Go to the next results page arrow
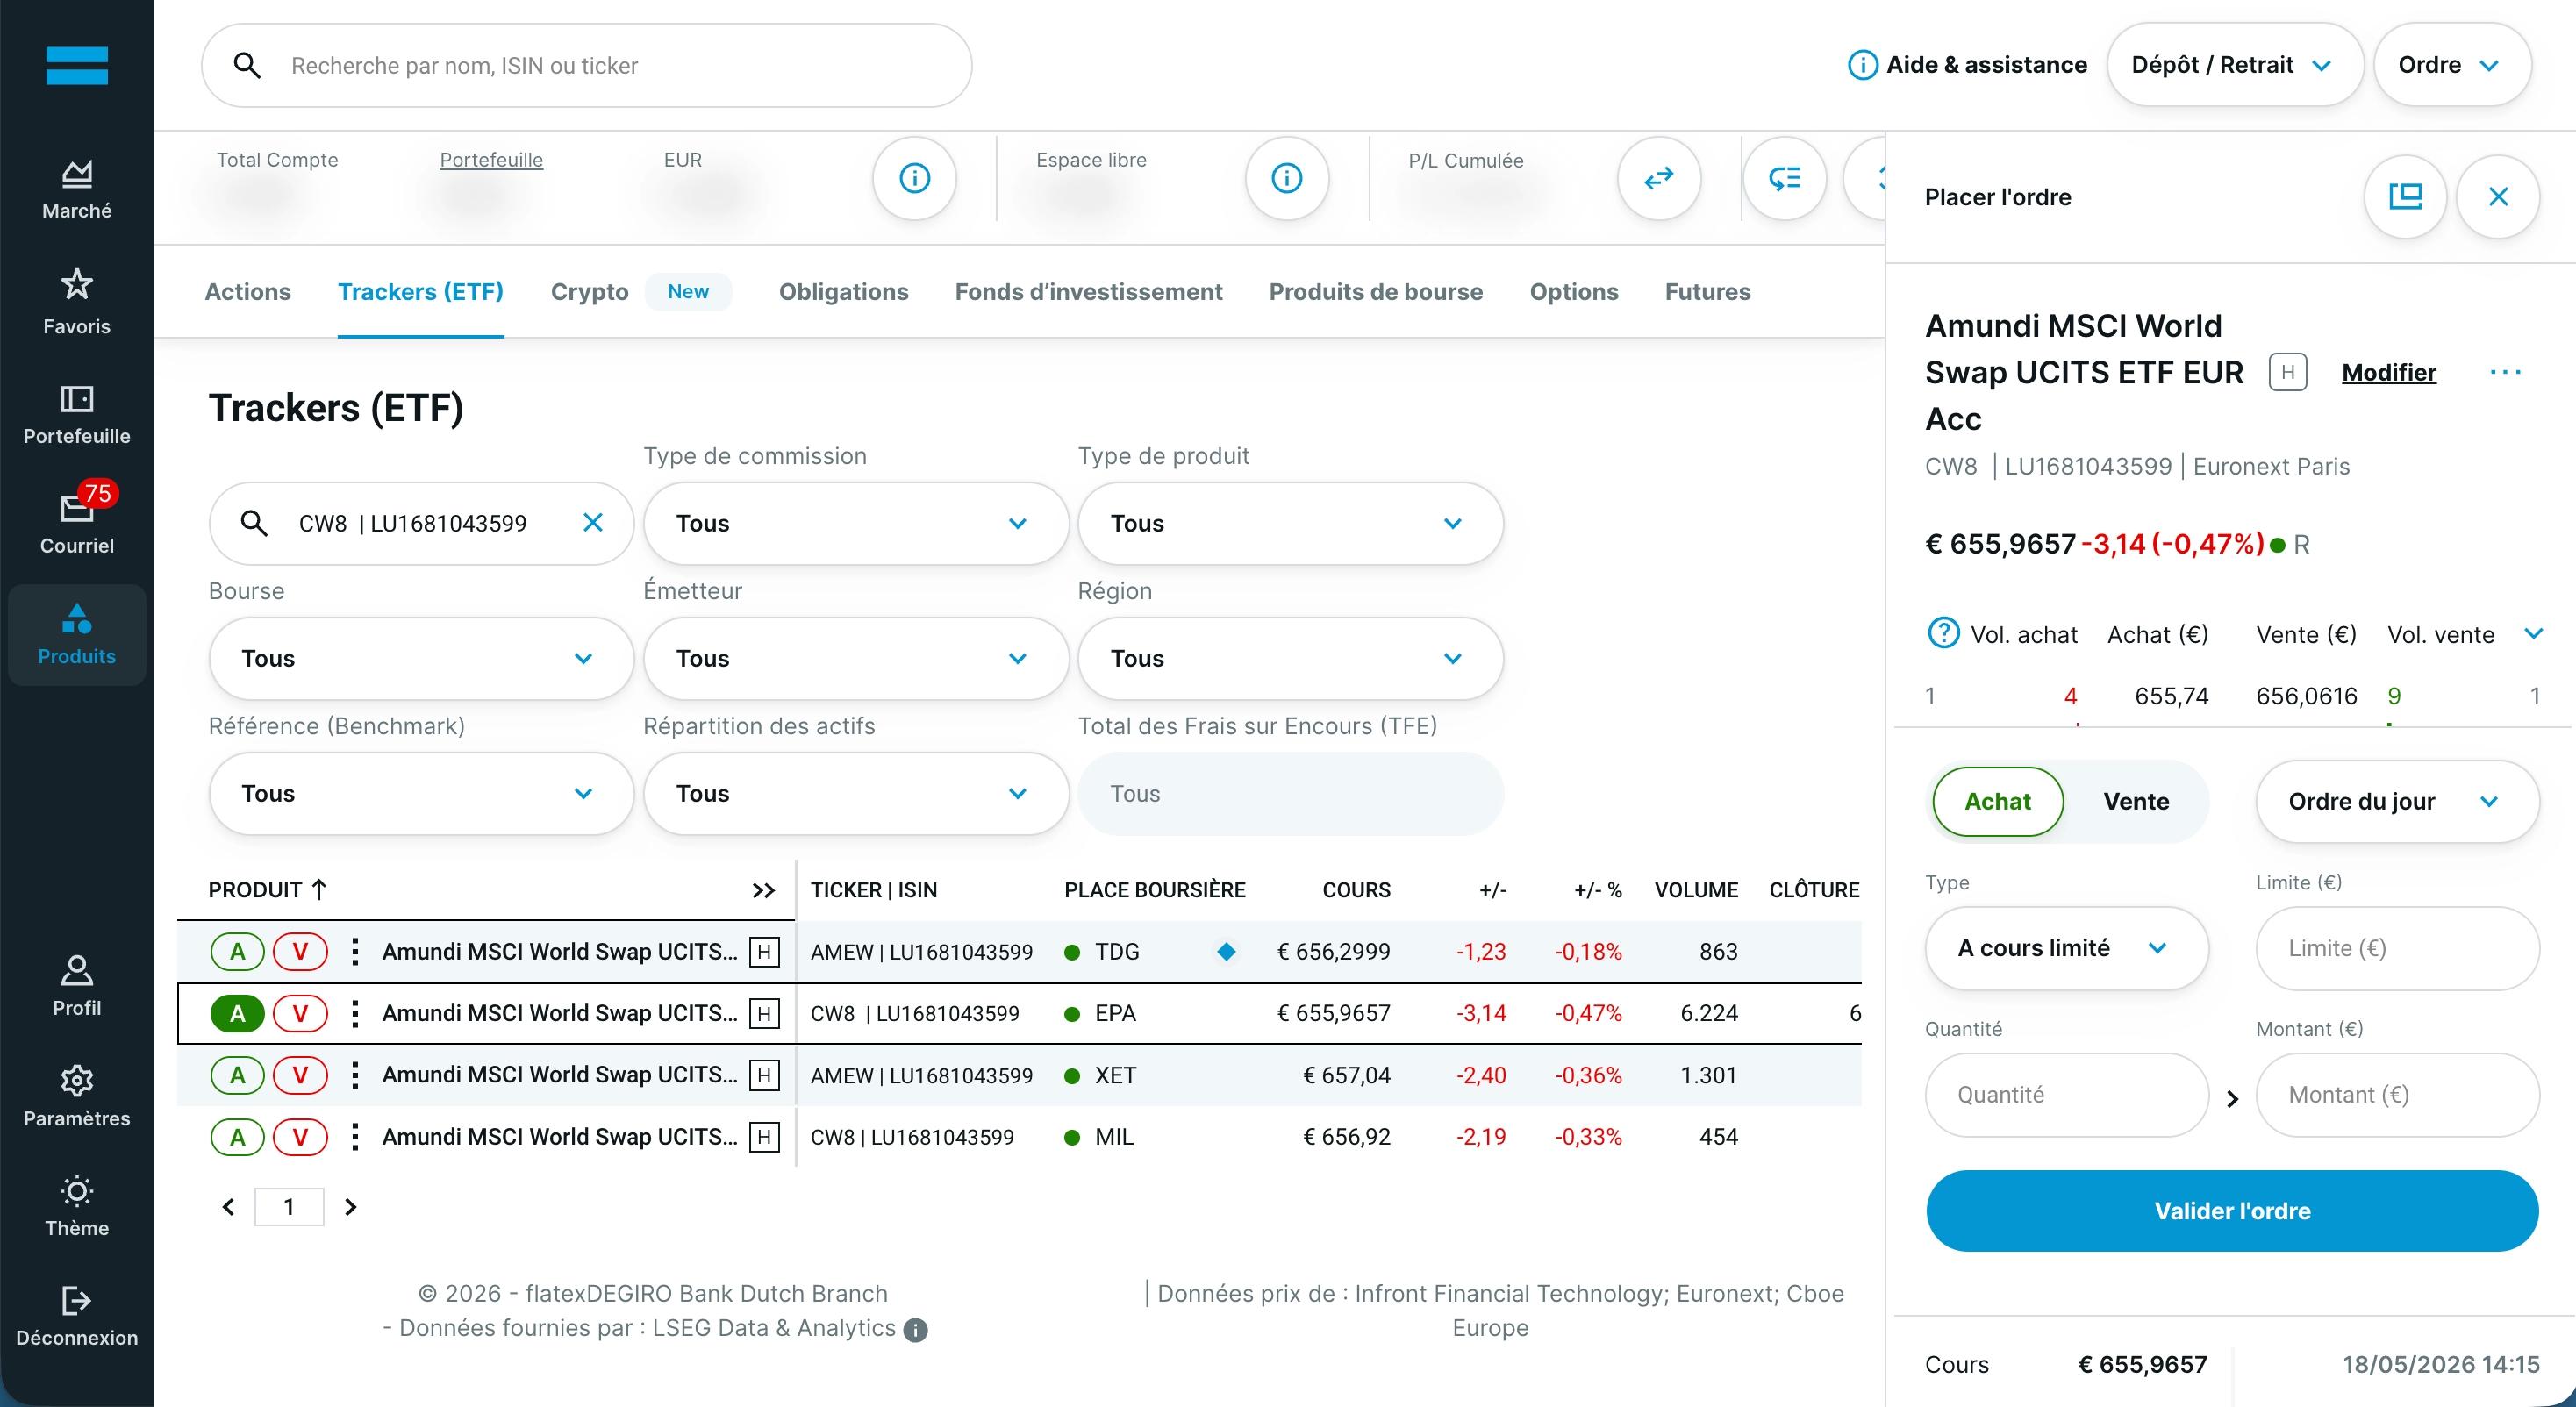The height and width of the screenshot is (1407, 2576). pyautogui.click(x=350, y=1207)
